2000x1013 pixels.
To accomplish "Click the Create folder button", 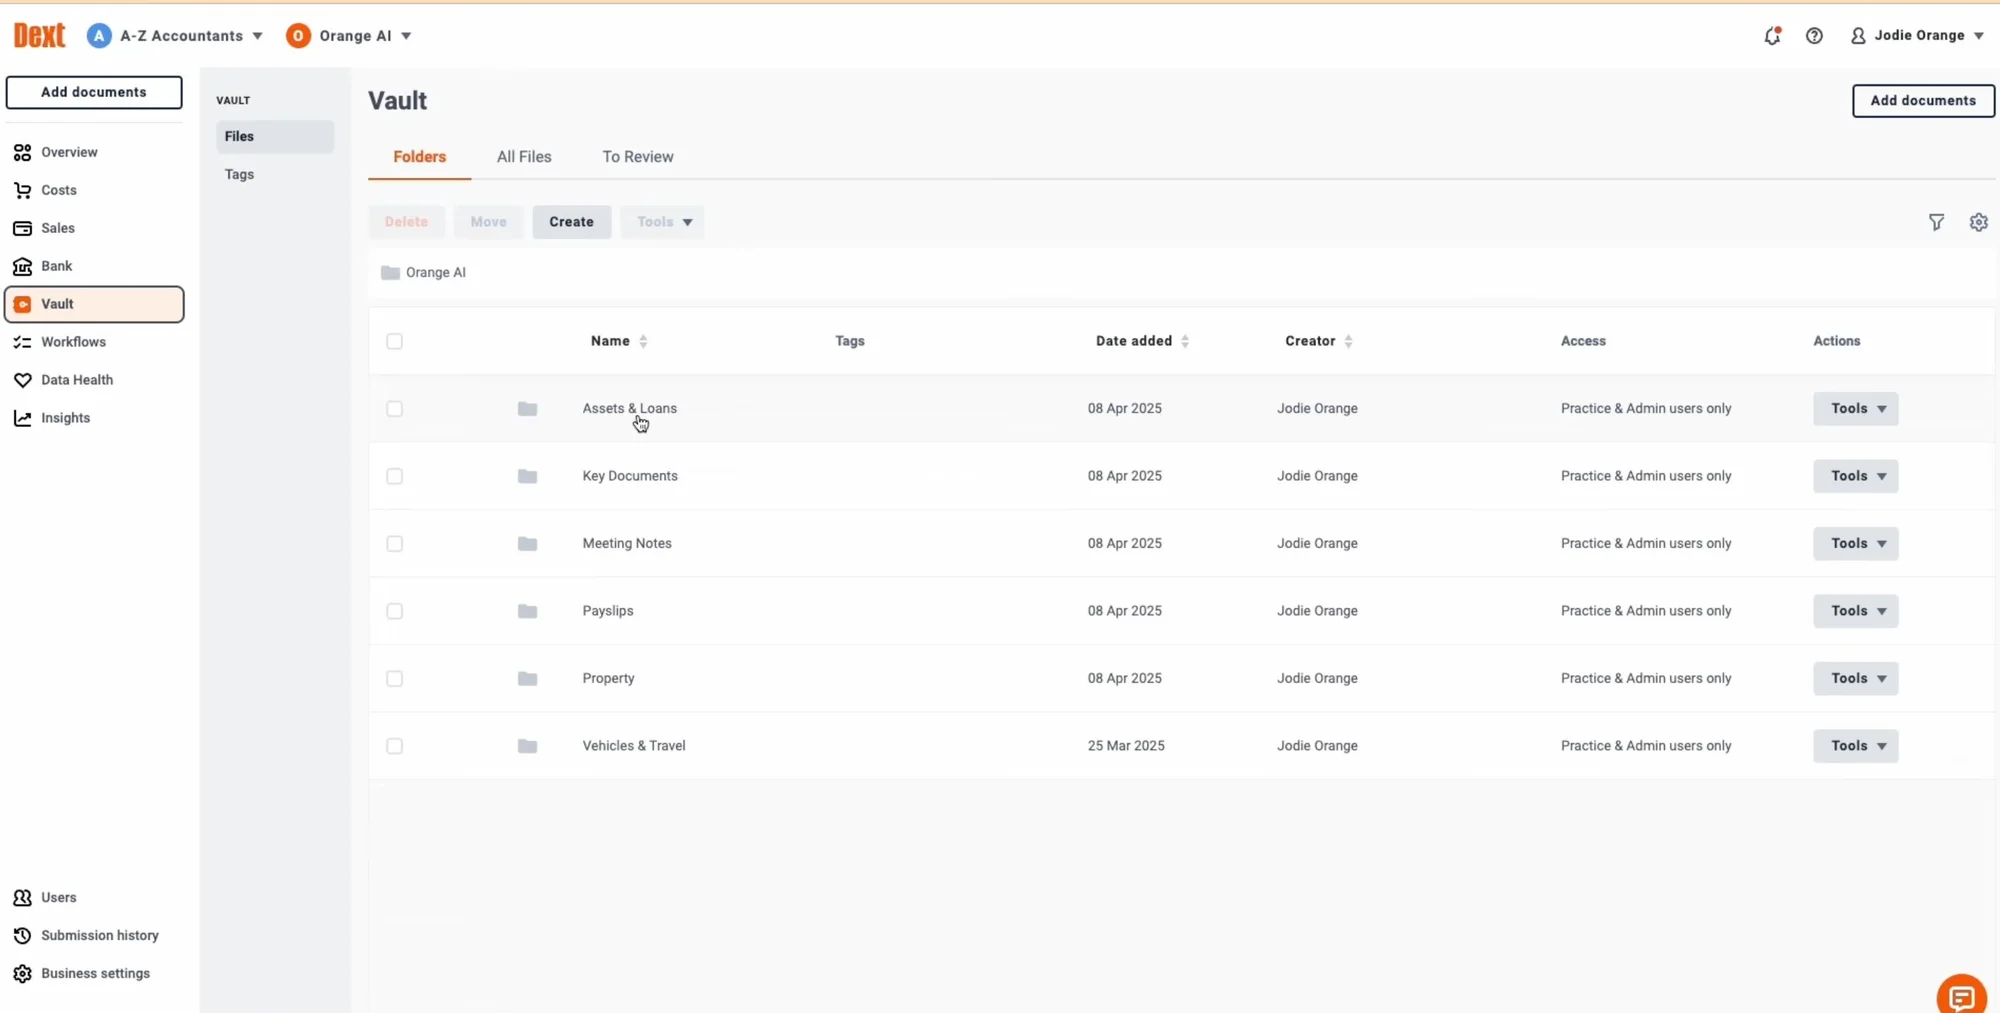I will [x=571, y=222].
